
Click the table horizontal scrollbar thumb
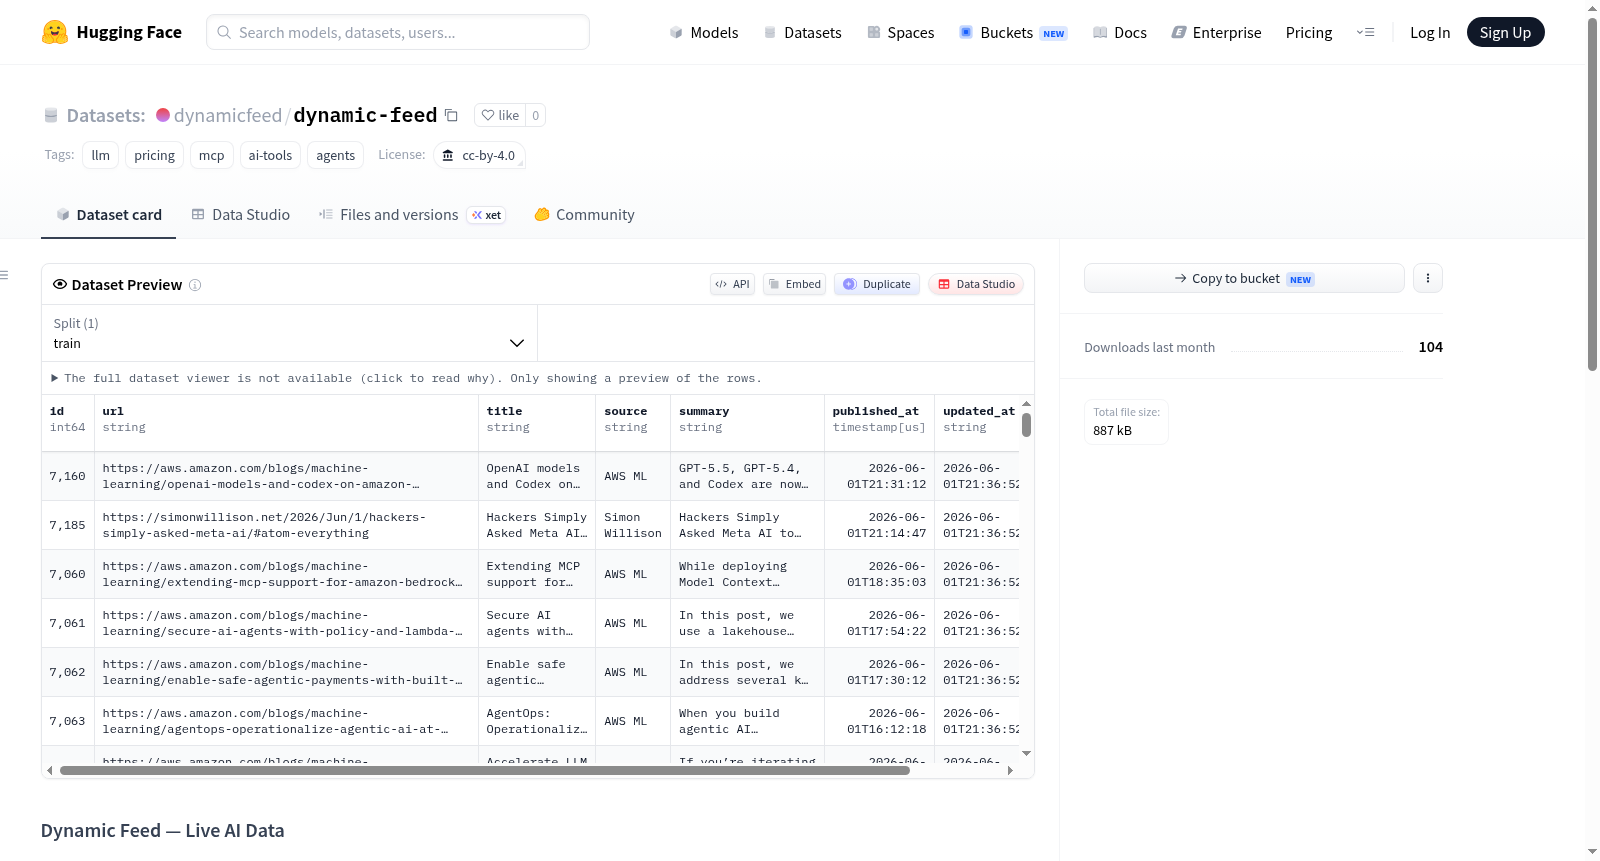(x=485, y=770)
